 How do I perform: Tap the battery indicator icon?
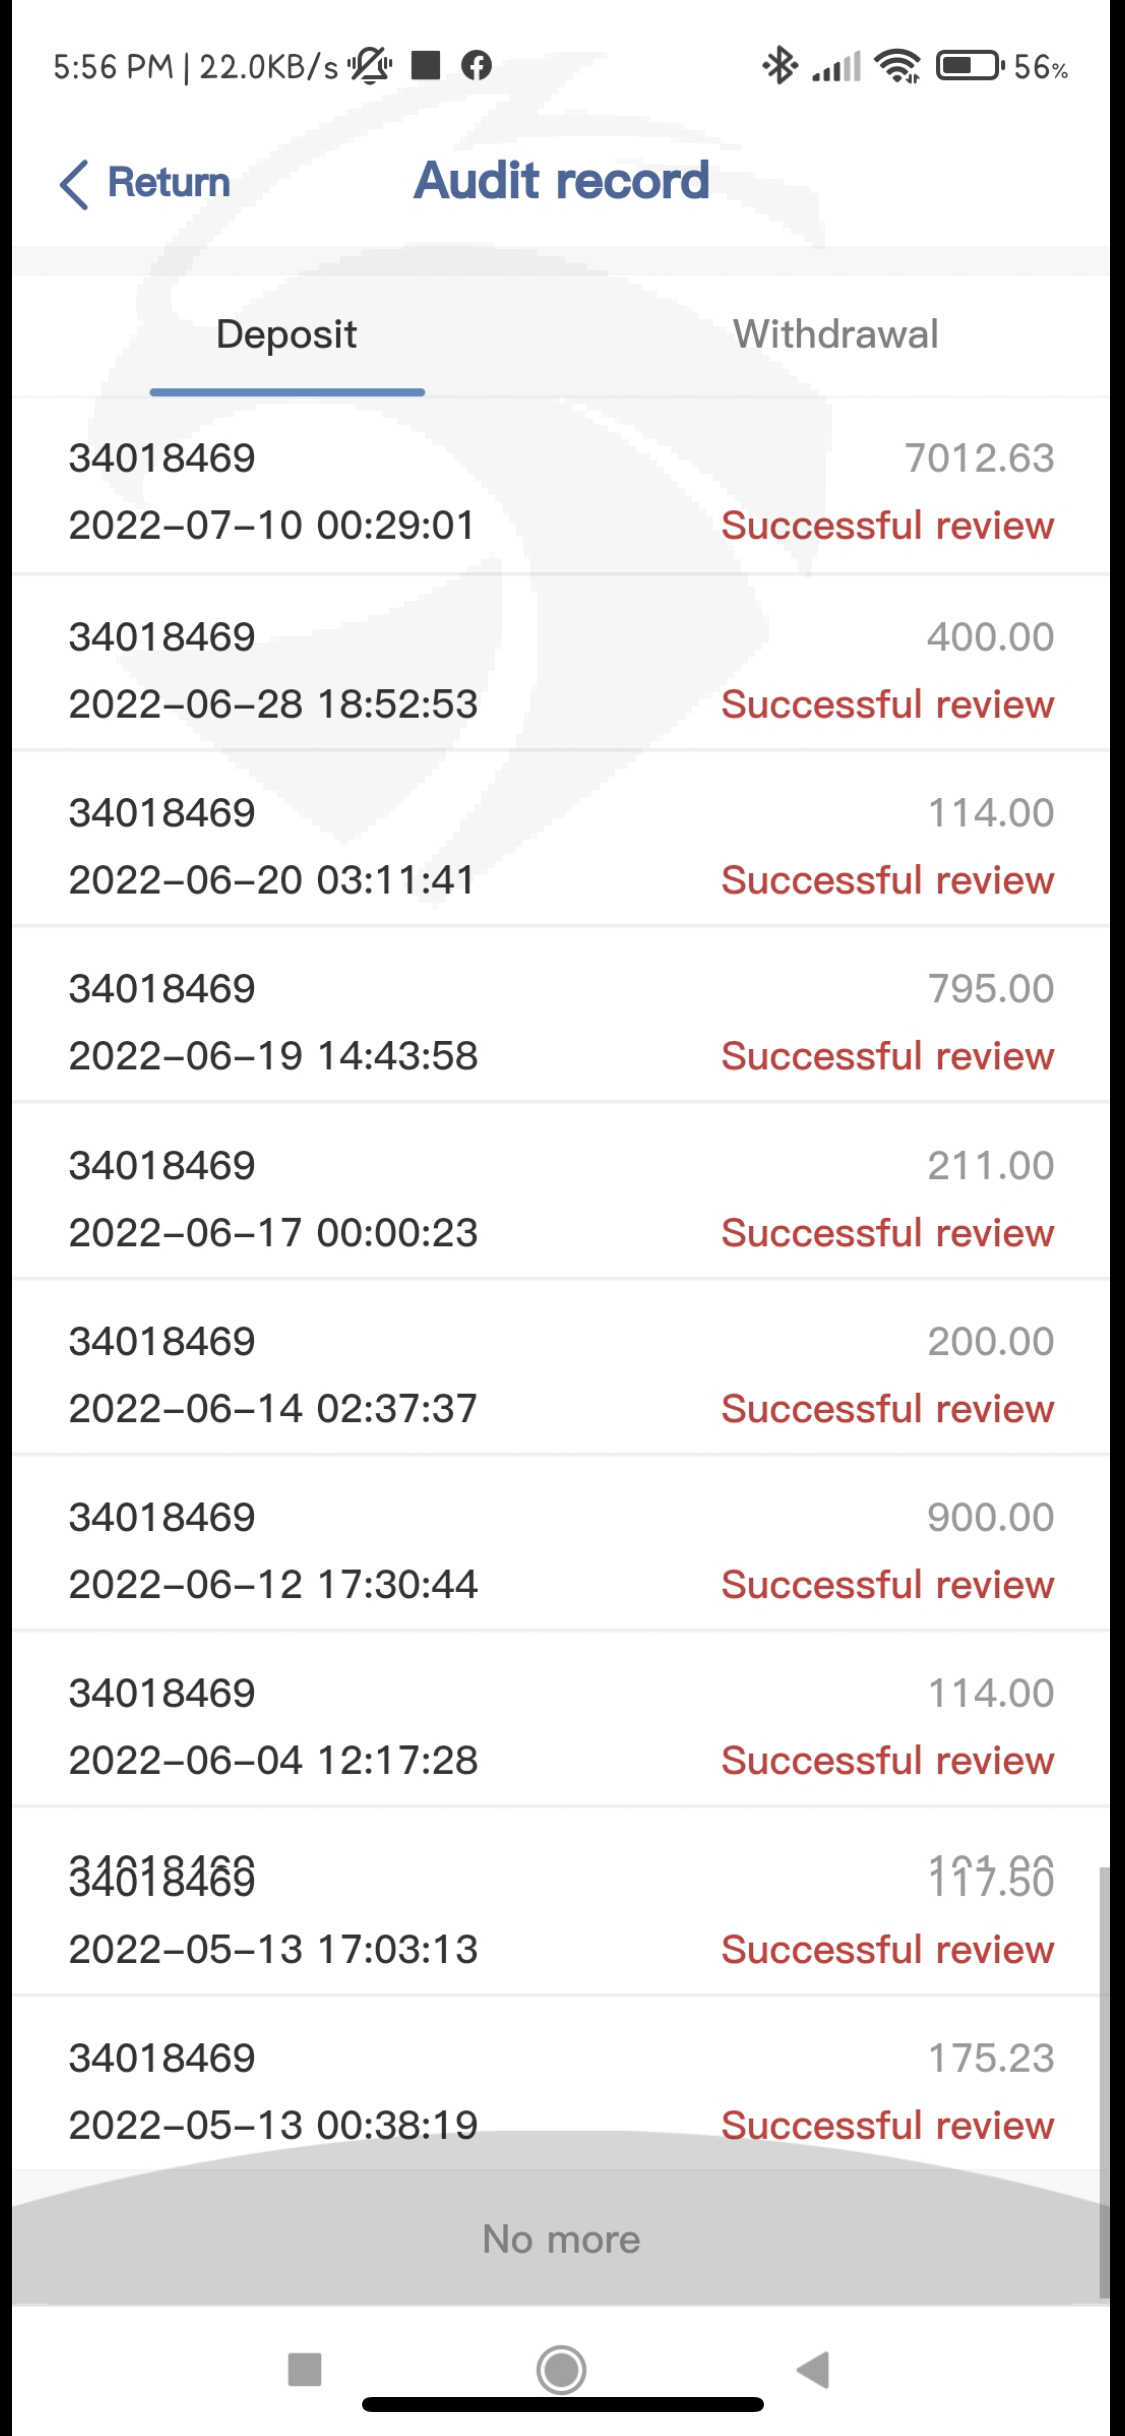point(967,66)
